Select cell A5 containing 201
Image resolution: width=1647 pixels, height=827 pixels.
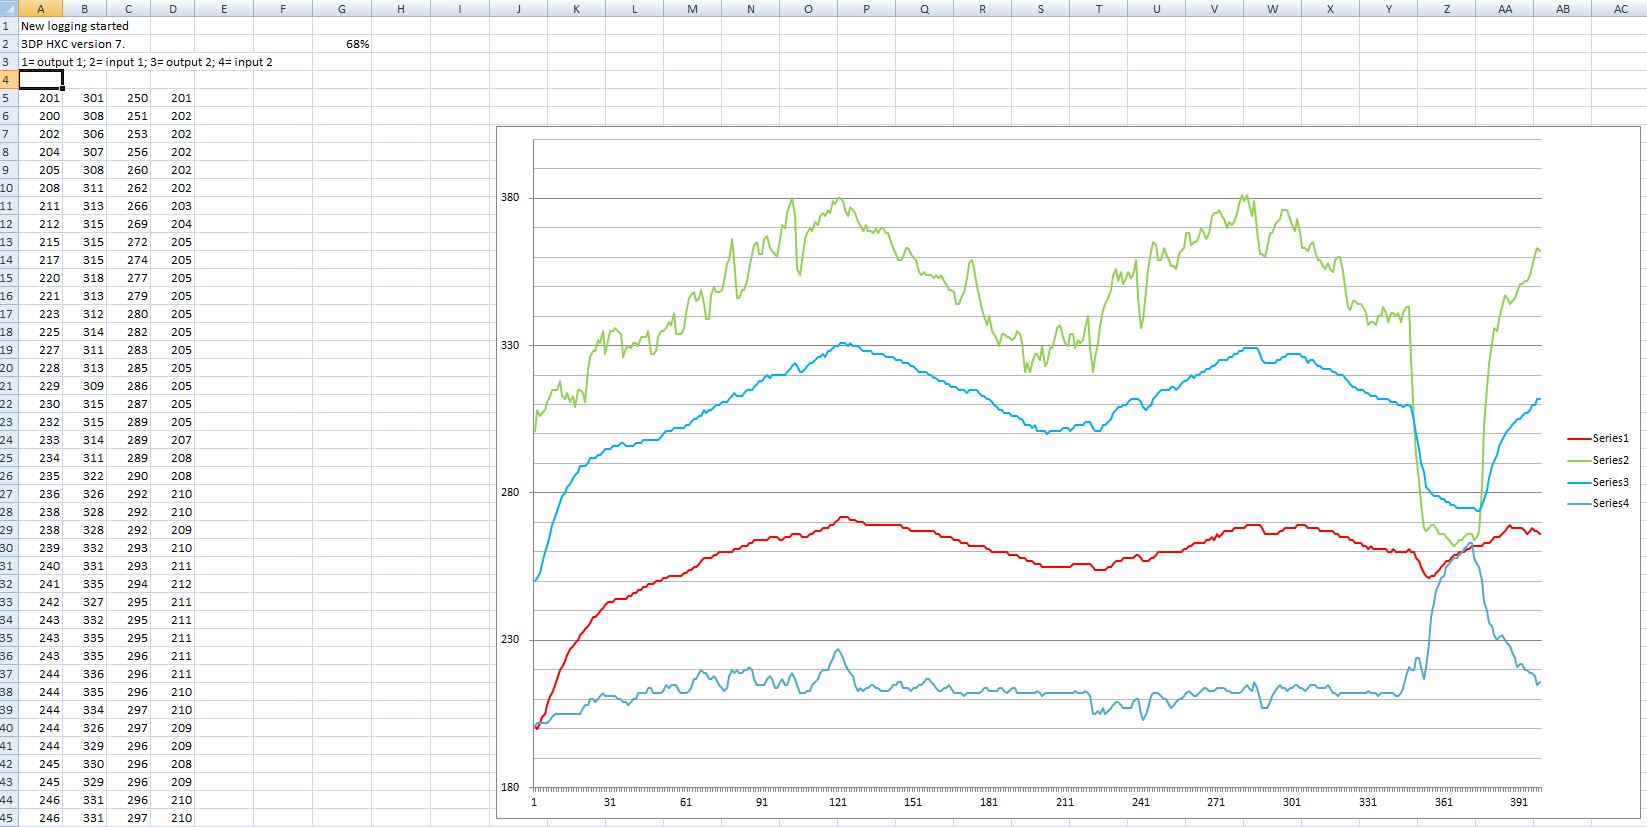tap(41, 98)
